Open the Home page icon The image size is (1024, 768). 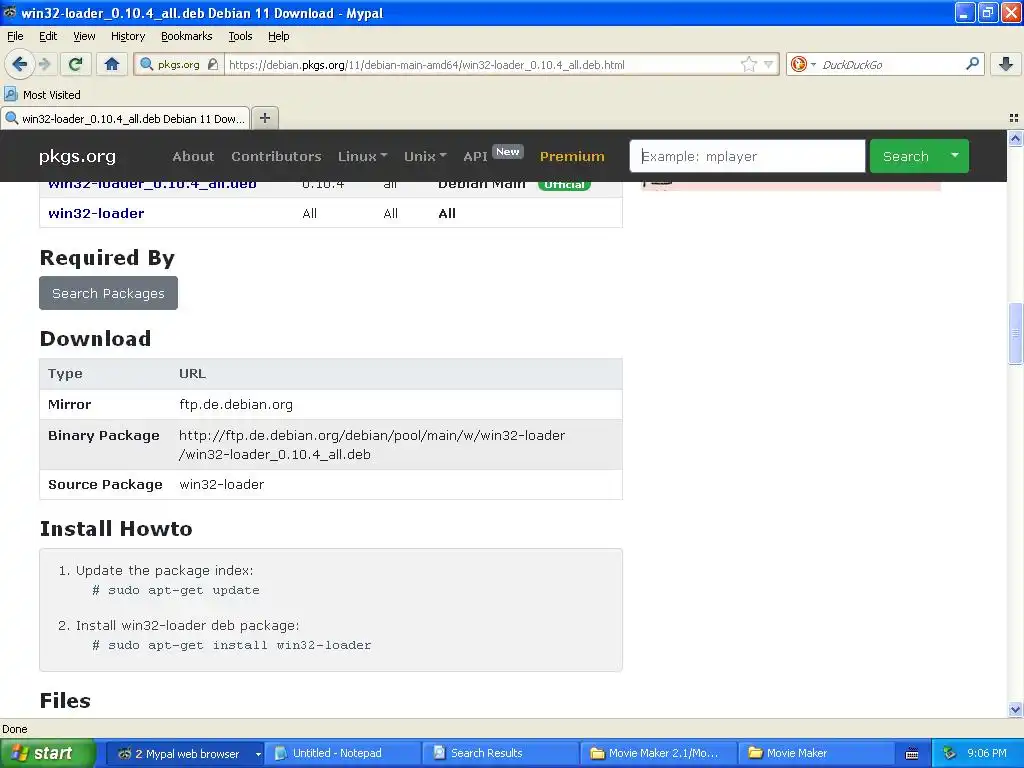[112, 64]
